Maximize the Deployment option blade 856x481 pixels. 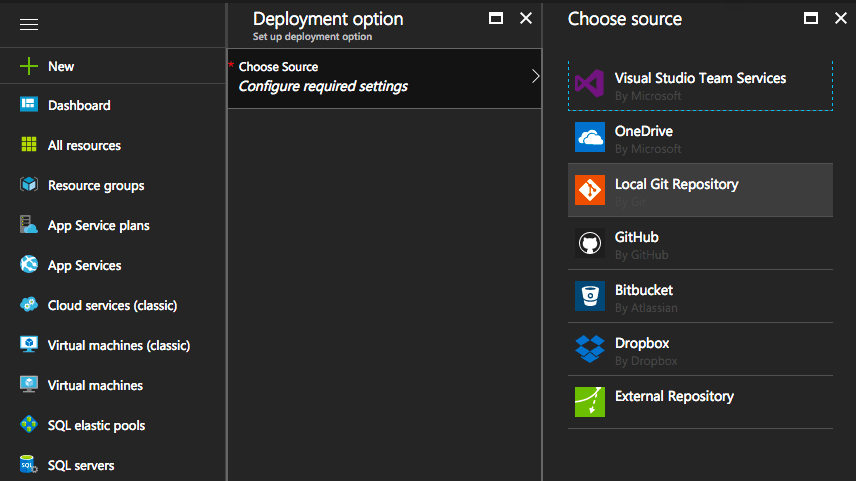pyautogui.click(x=496, y=19)
